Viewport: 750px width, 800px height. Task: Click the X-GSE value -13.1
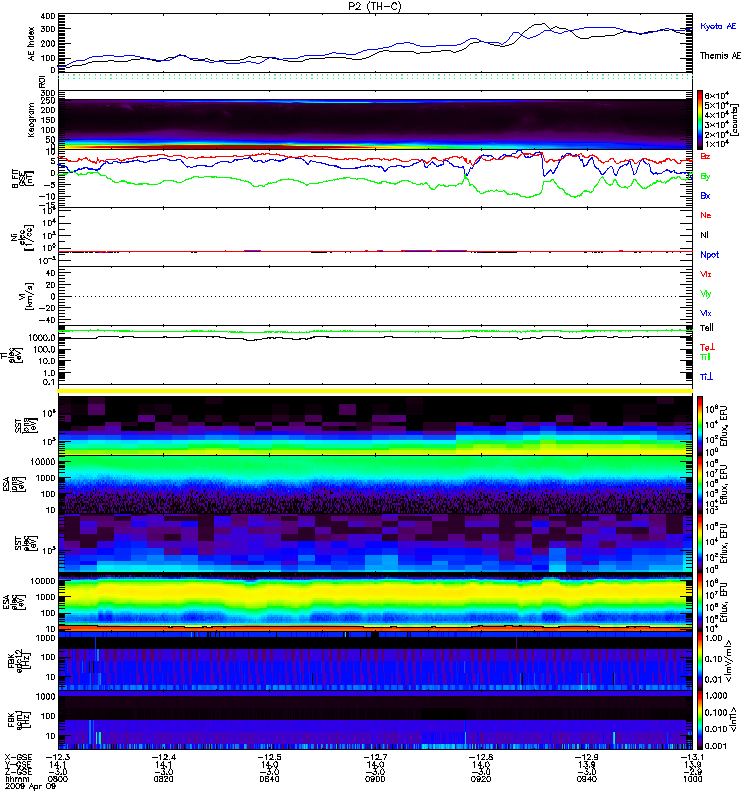click(x=692, y=757)
